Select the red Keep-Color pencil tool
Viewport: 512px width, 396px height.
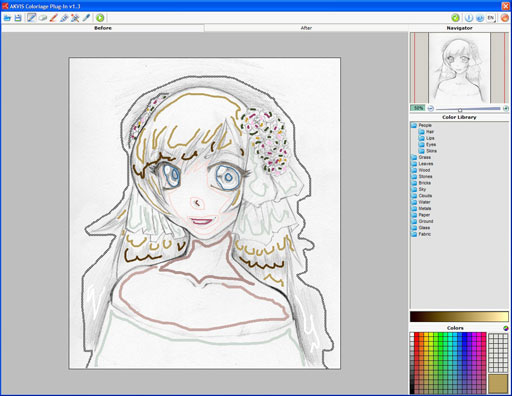(53, 18)
